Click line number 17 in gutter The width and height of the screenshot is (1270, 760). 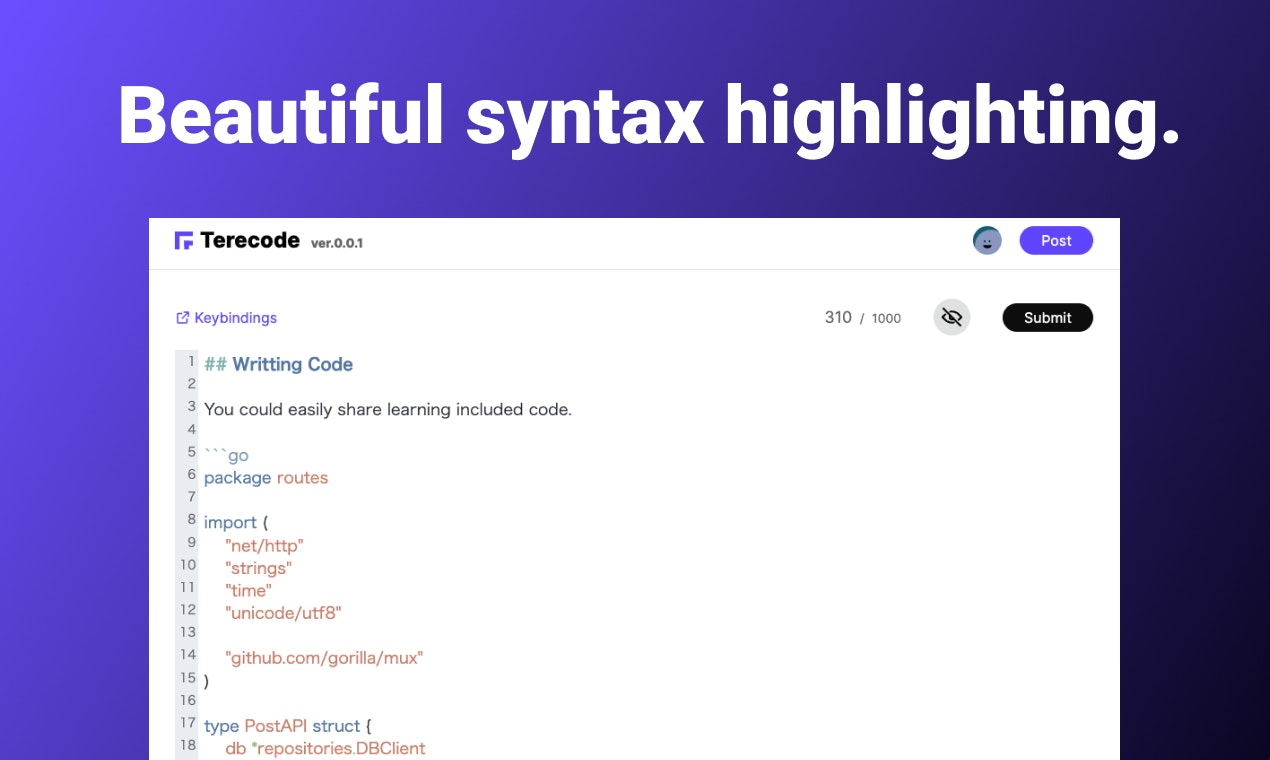(188, 722)
